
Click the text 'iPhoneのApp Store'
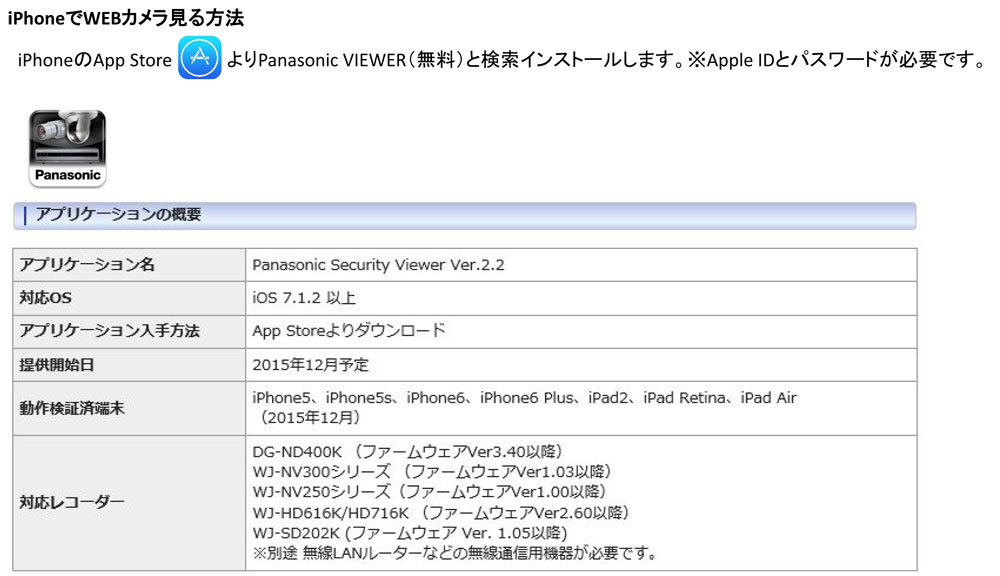pos(94,60)
